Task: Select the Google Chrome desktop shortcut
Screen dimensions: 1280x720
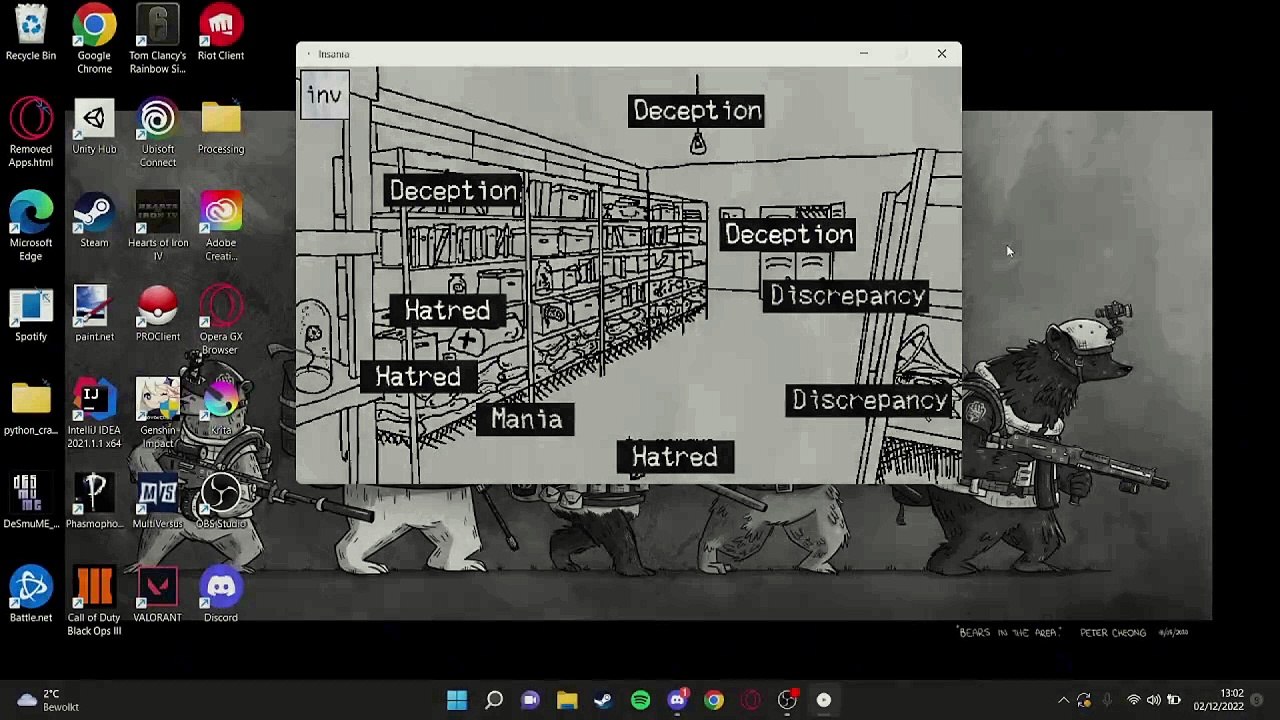Action: [x=94, y=40]
